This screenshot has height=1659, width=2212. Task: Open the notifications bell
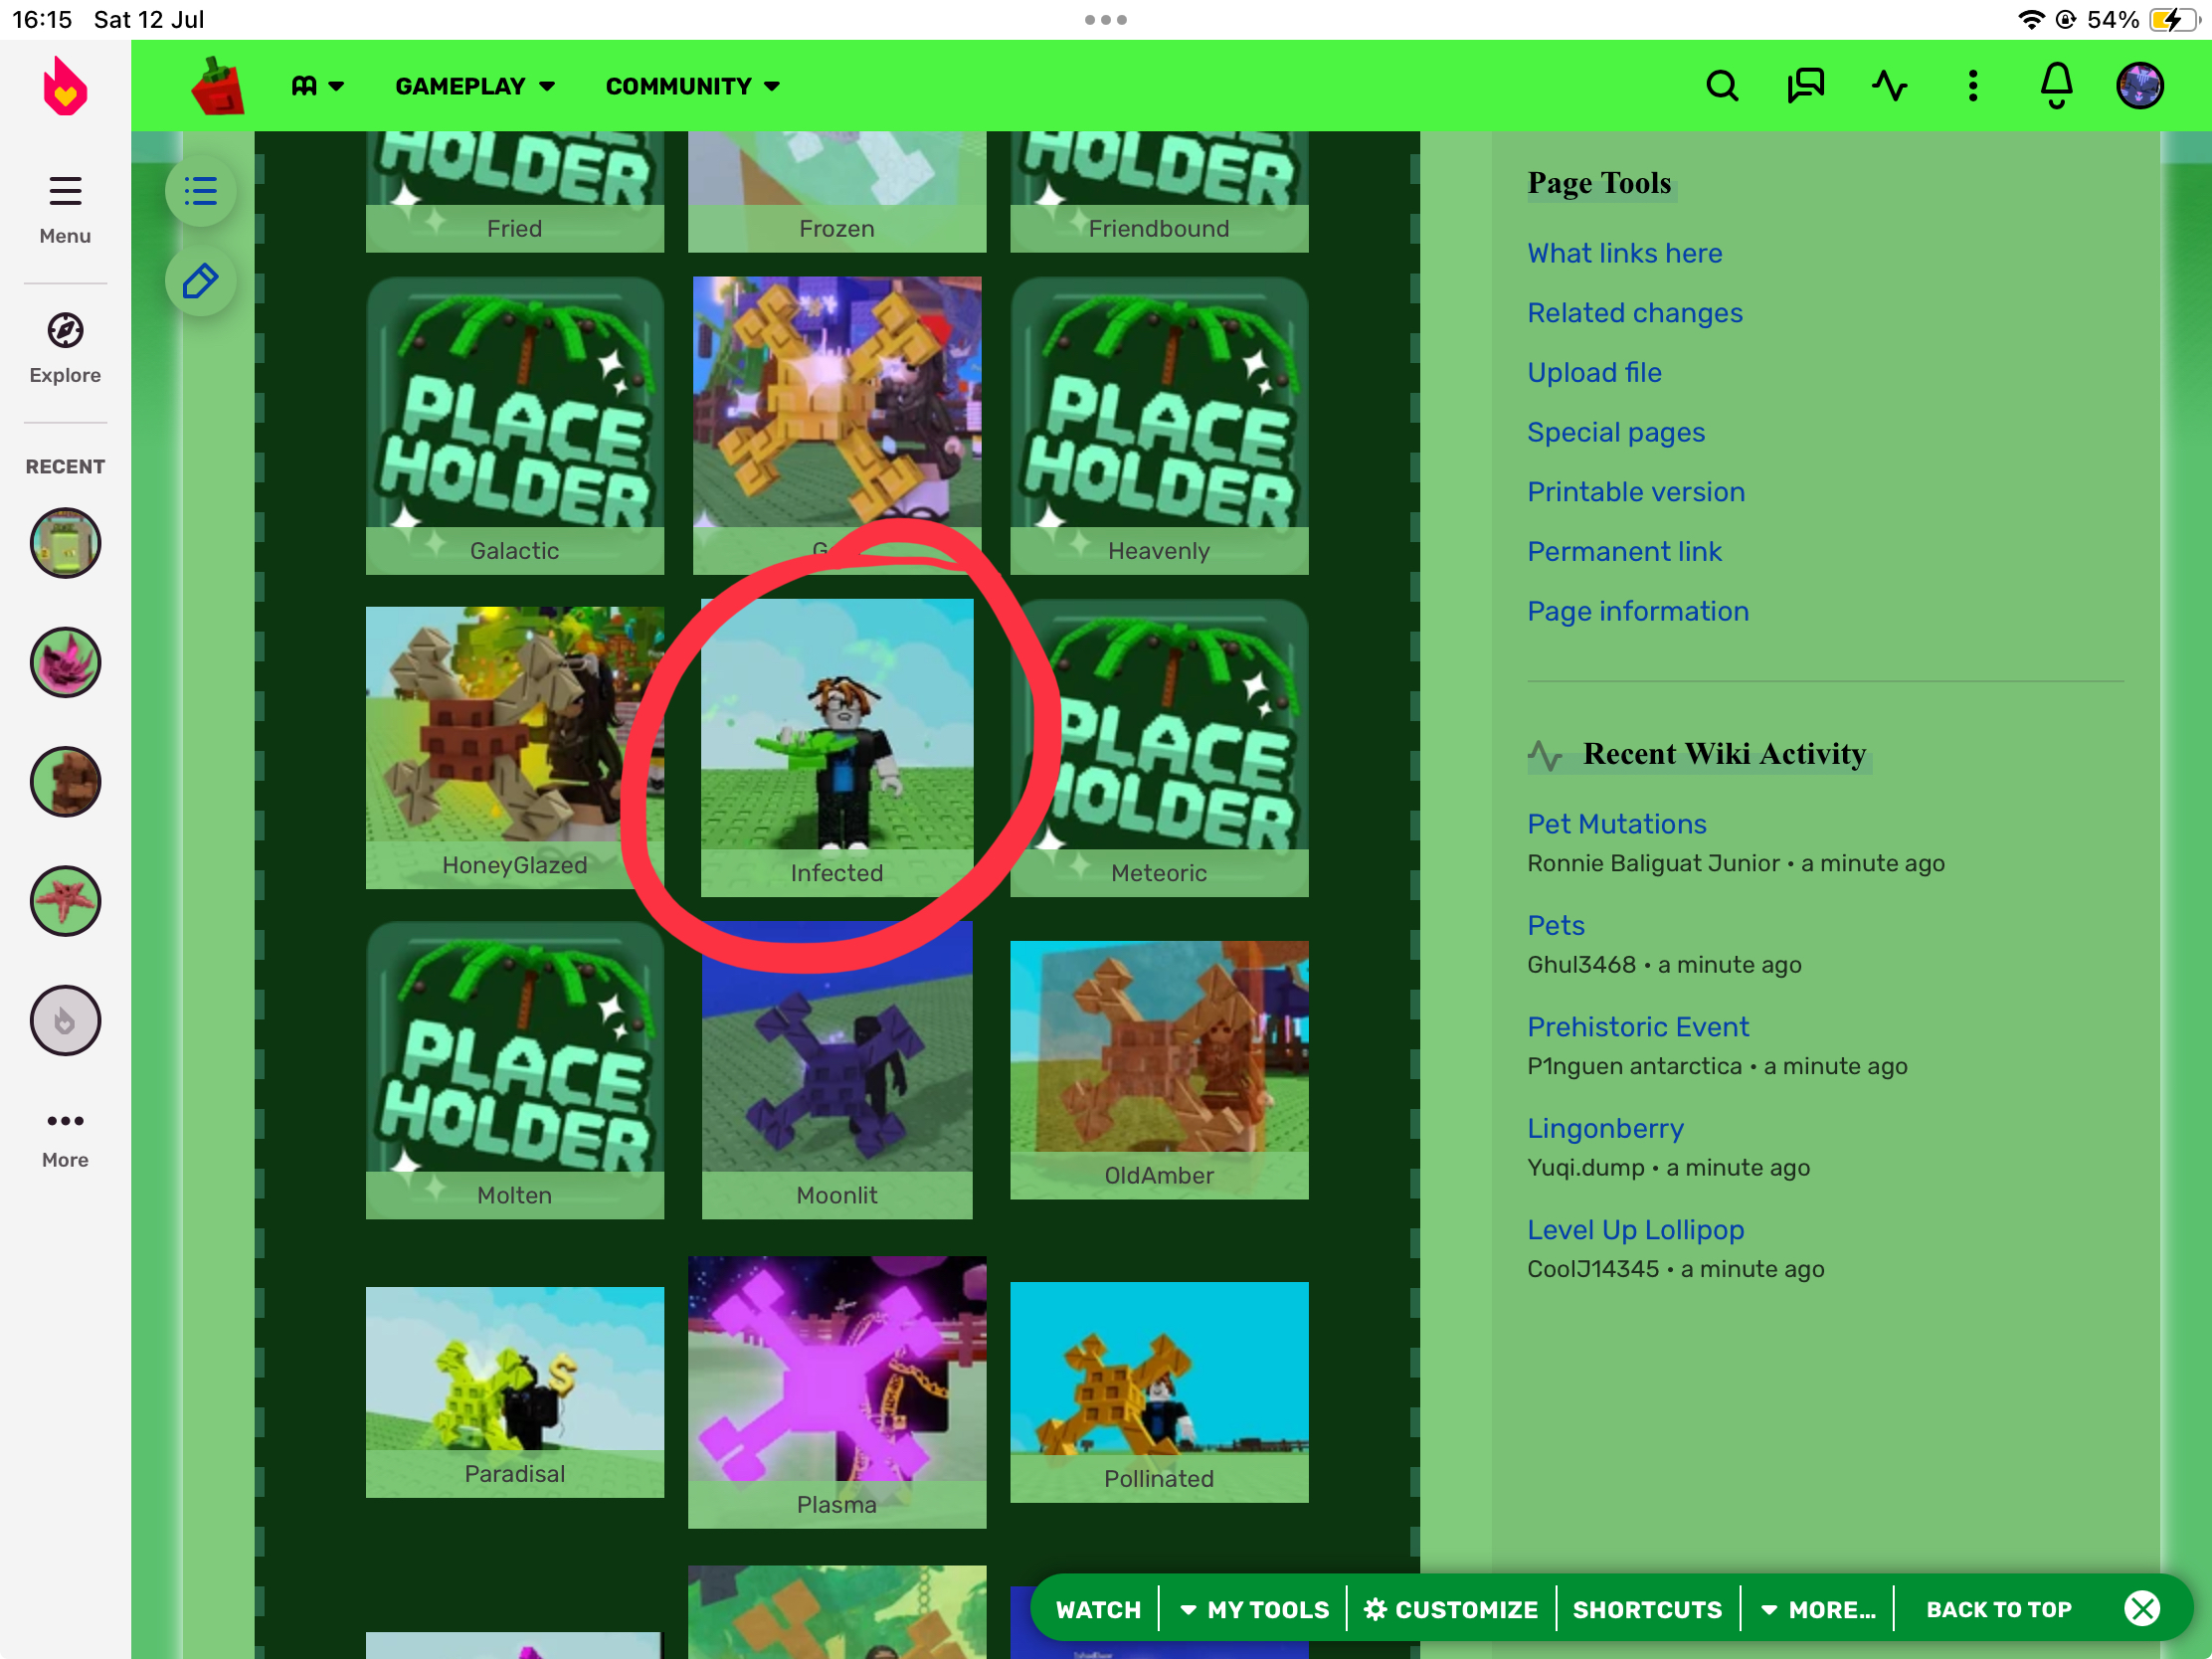point(2056,86)
